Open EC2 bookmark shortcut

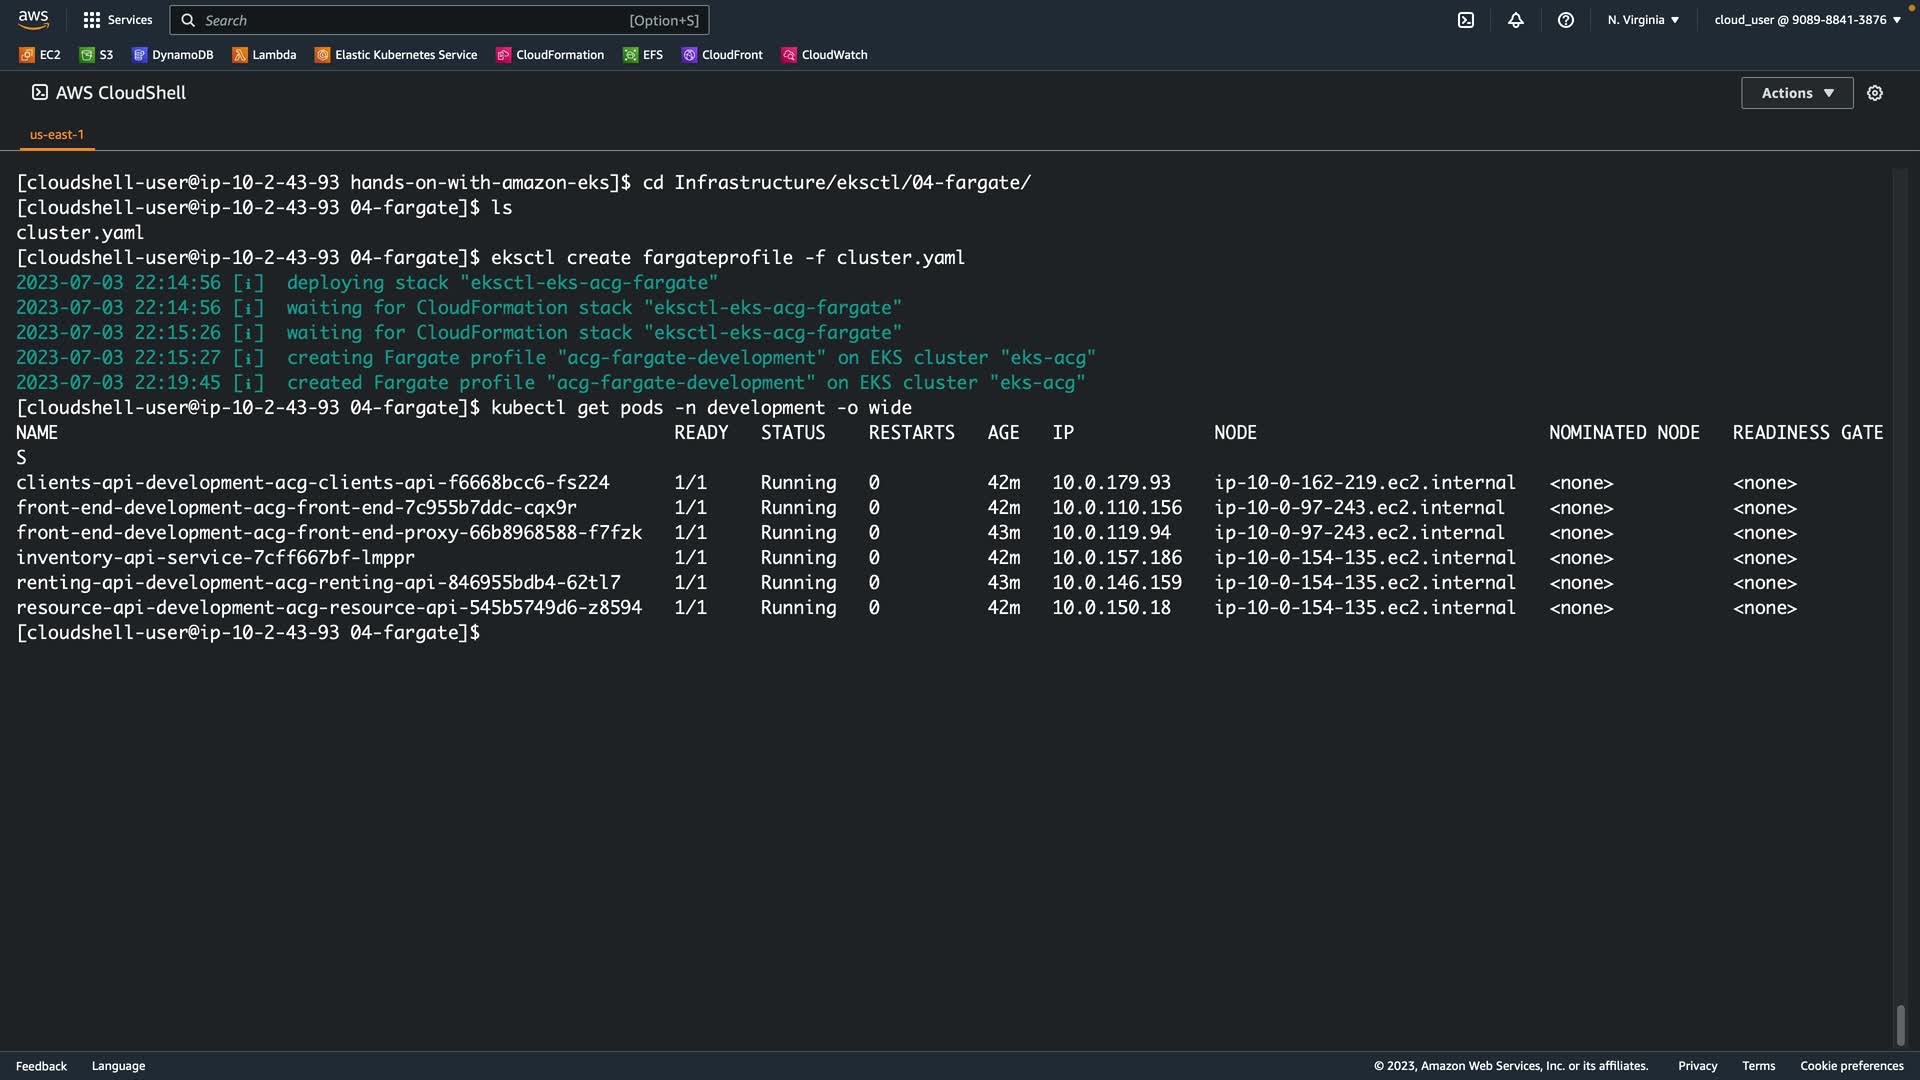tap(40, 55)
